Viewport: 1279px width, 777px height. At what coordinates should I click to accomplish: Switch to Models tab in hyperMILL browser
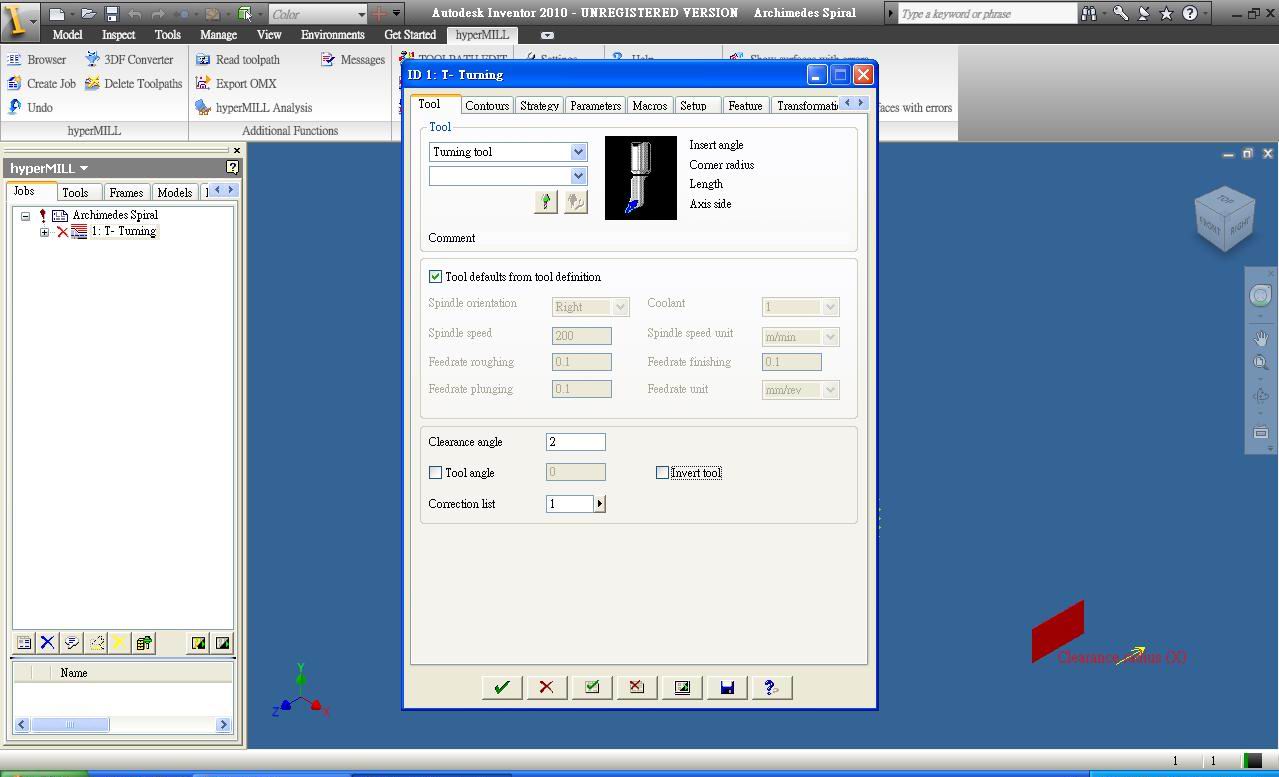click(x=174, y=193)
